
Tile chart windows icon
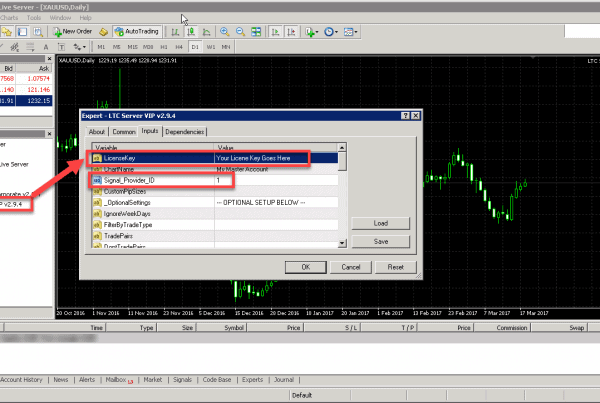(x=256, y=32)
